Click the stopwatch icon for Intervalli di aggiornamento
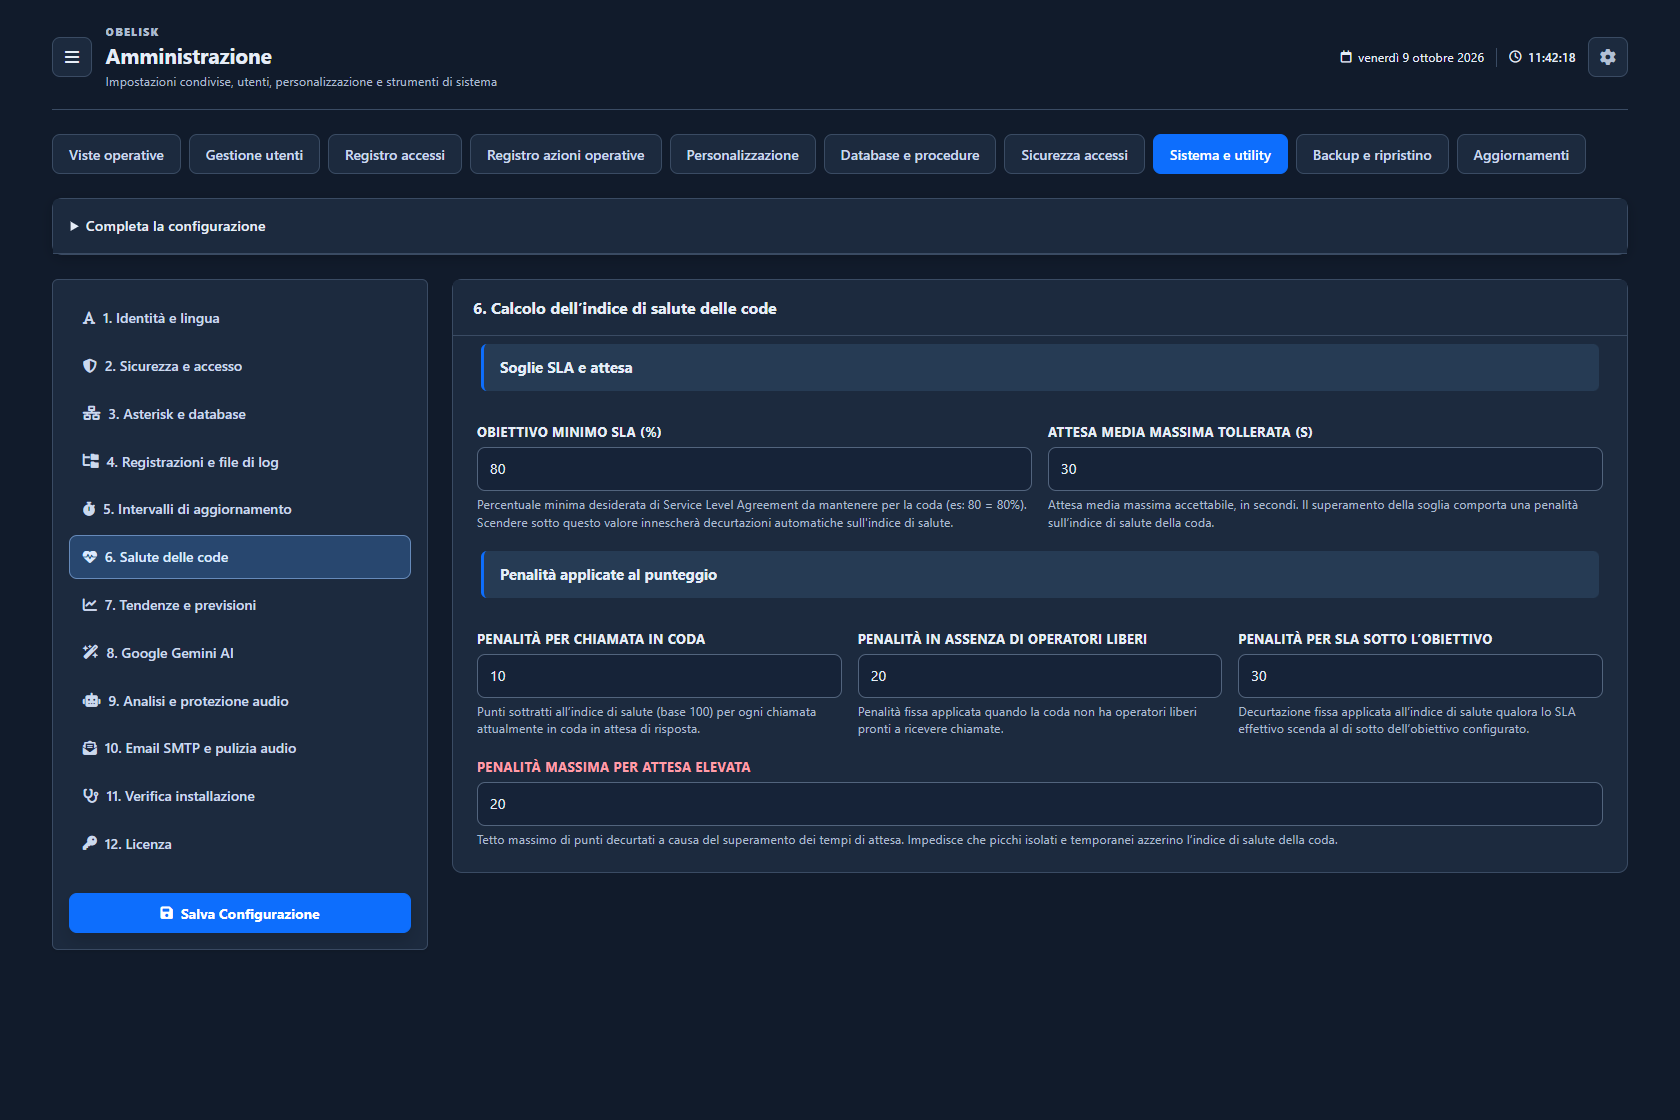The height and width of the screenshot is (1120, 1680). [x=89, y=509]
